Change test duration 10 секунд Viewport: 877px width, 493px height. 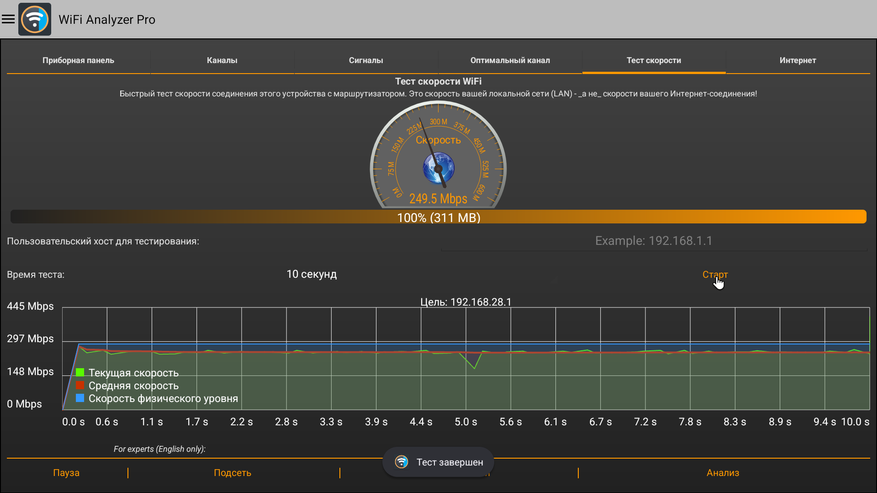(312, 275)
